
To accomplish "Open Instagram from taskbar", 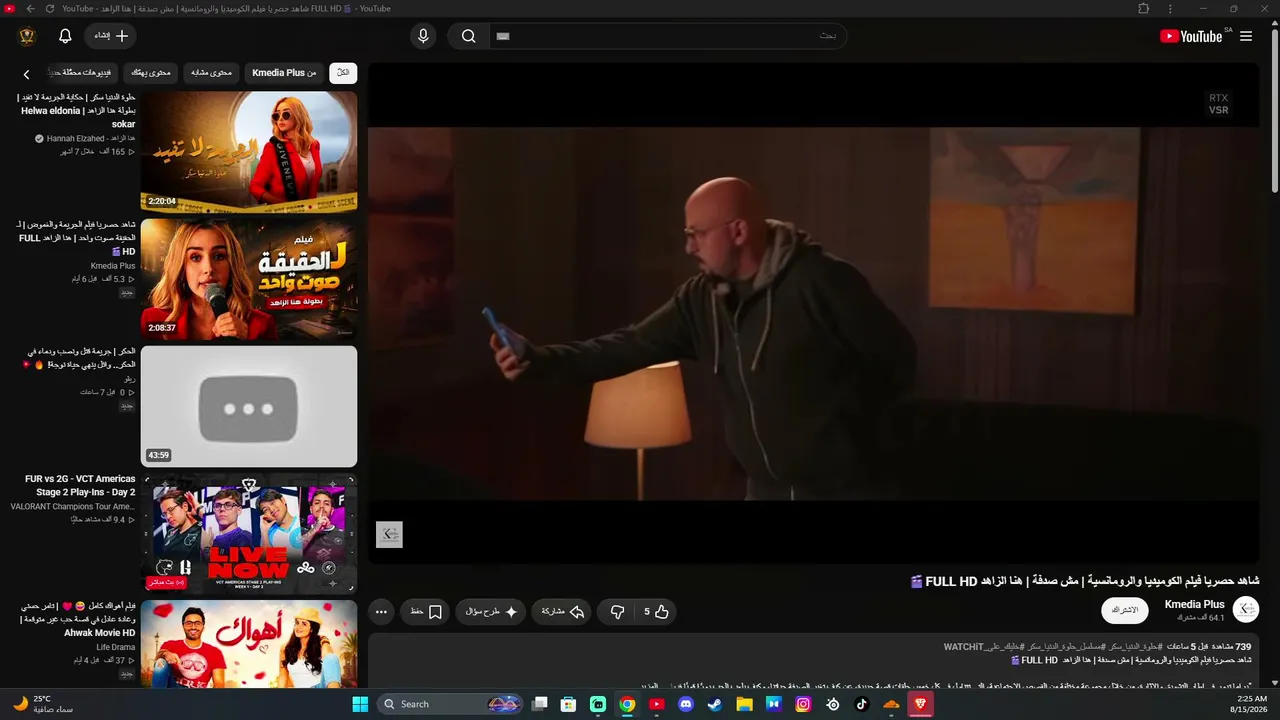I will [x=803, y=704].
